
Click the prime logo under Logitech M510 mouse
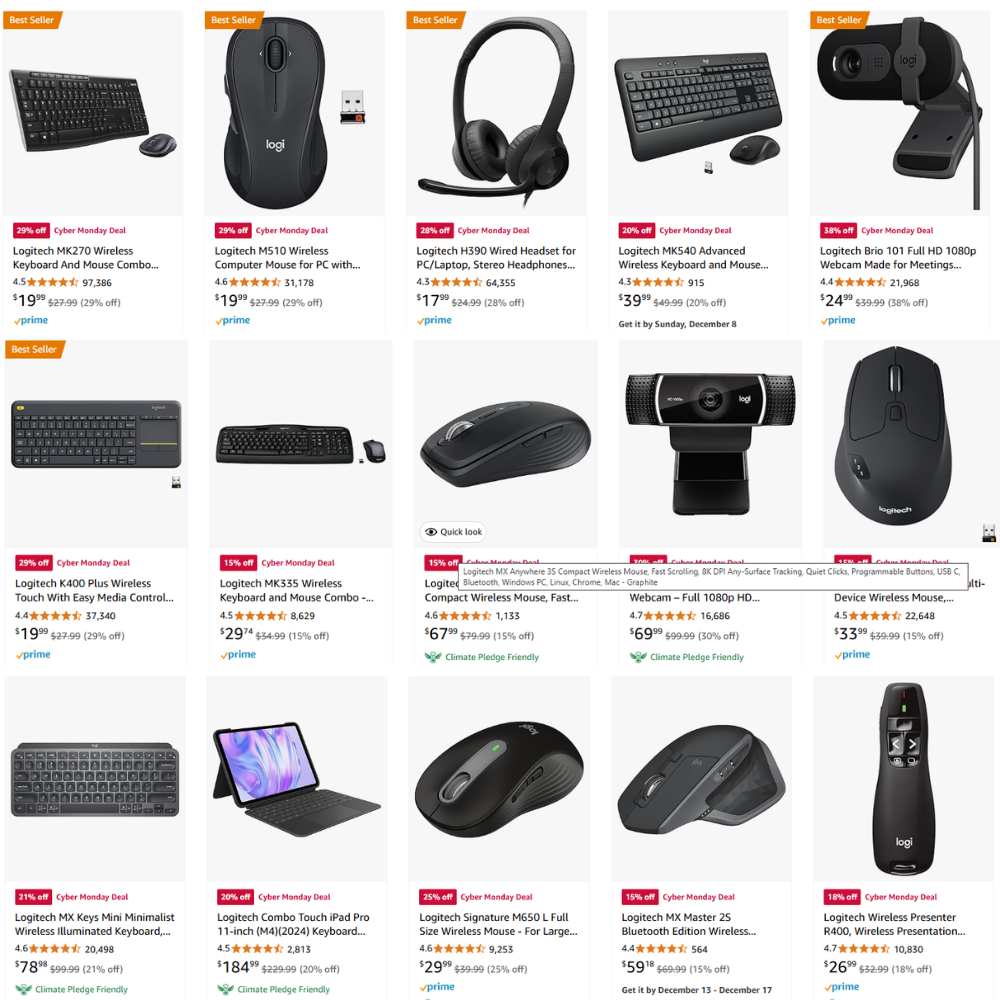click(x=233, y=320)
